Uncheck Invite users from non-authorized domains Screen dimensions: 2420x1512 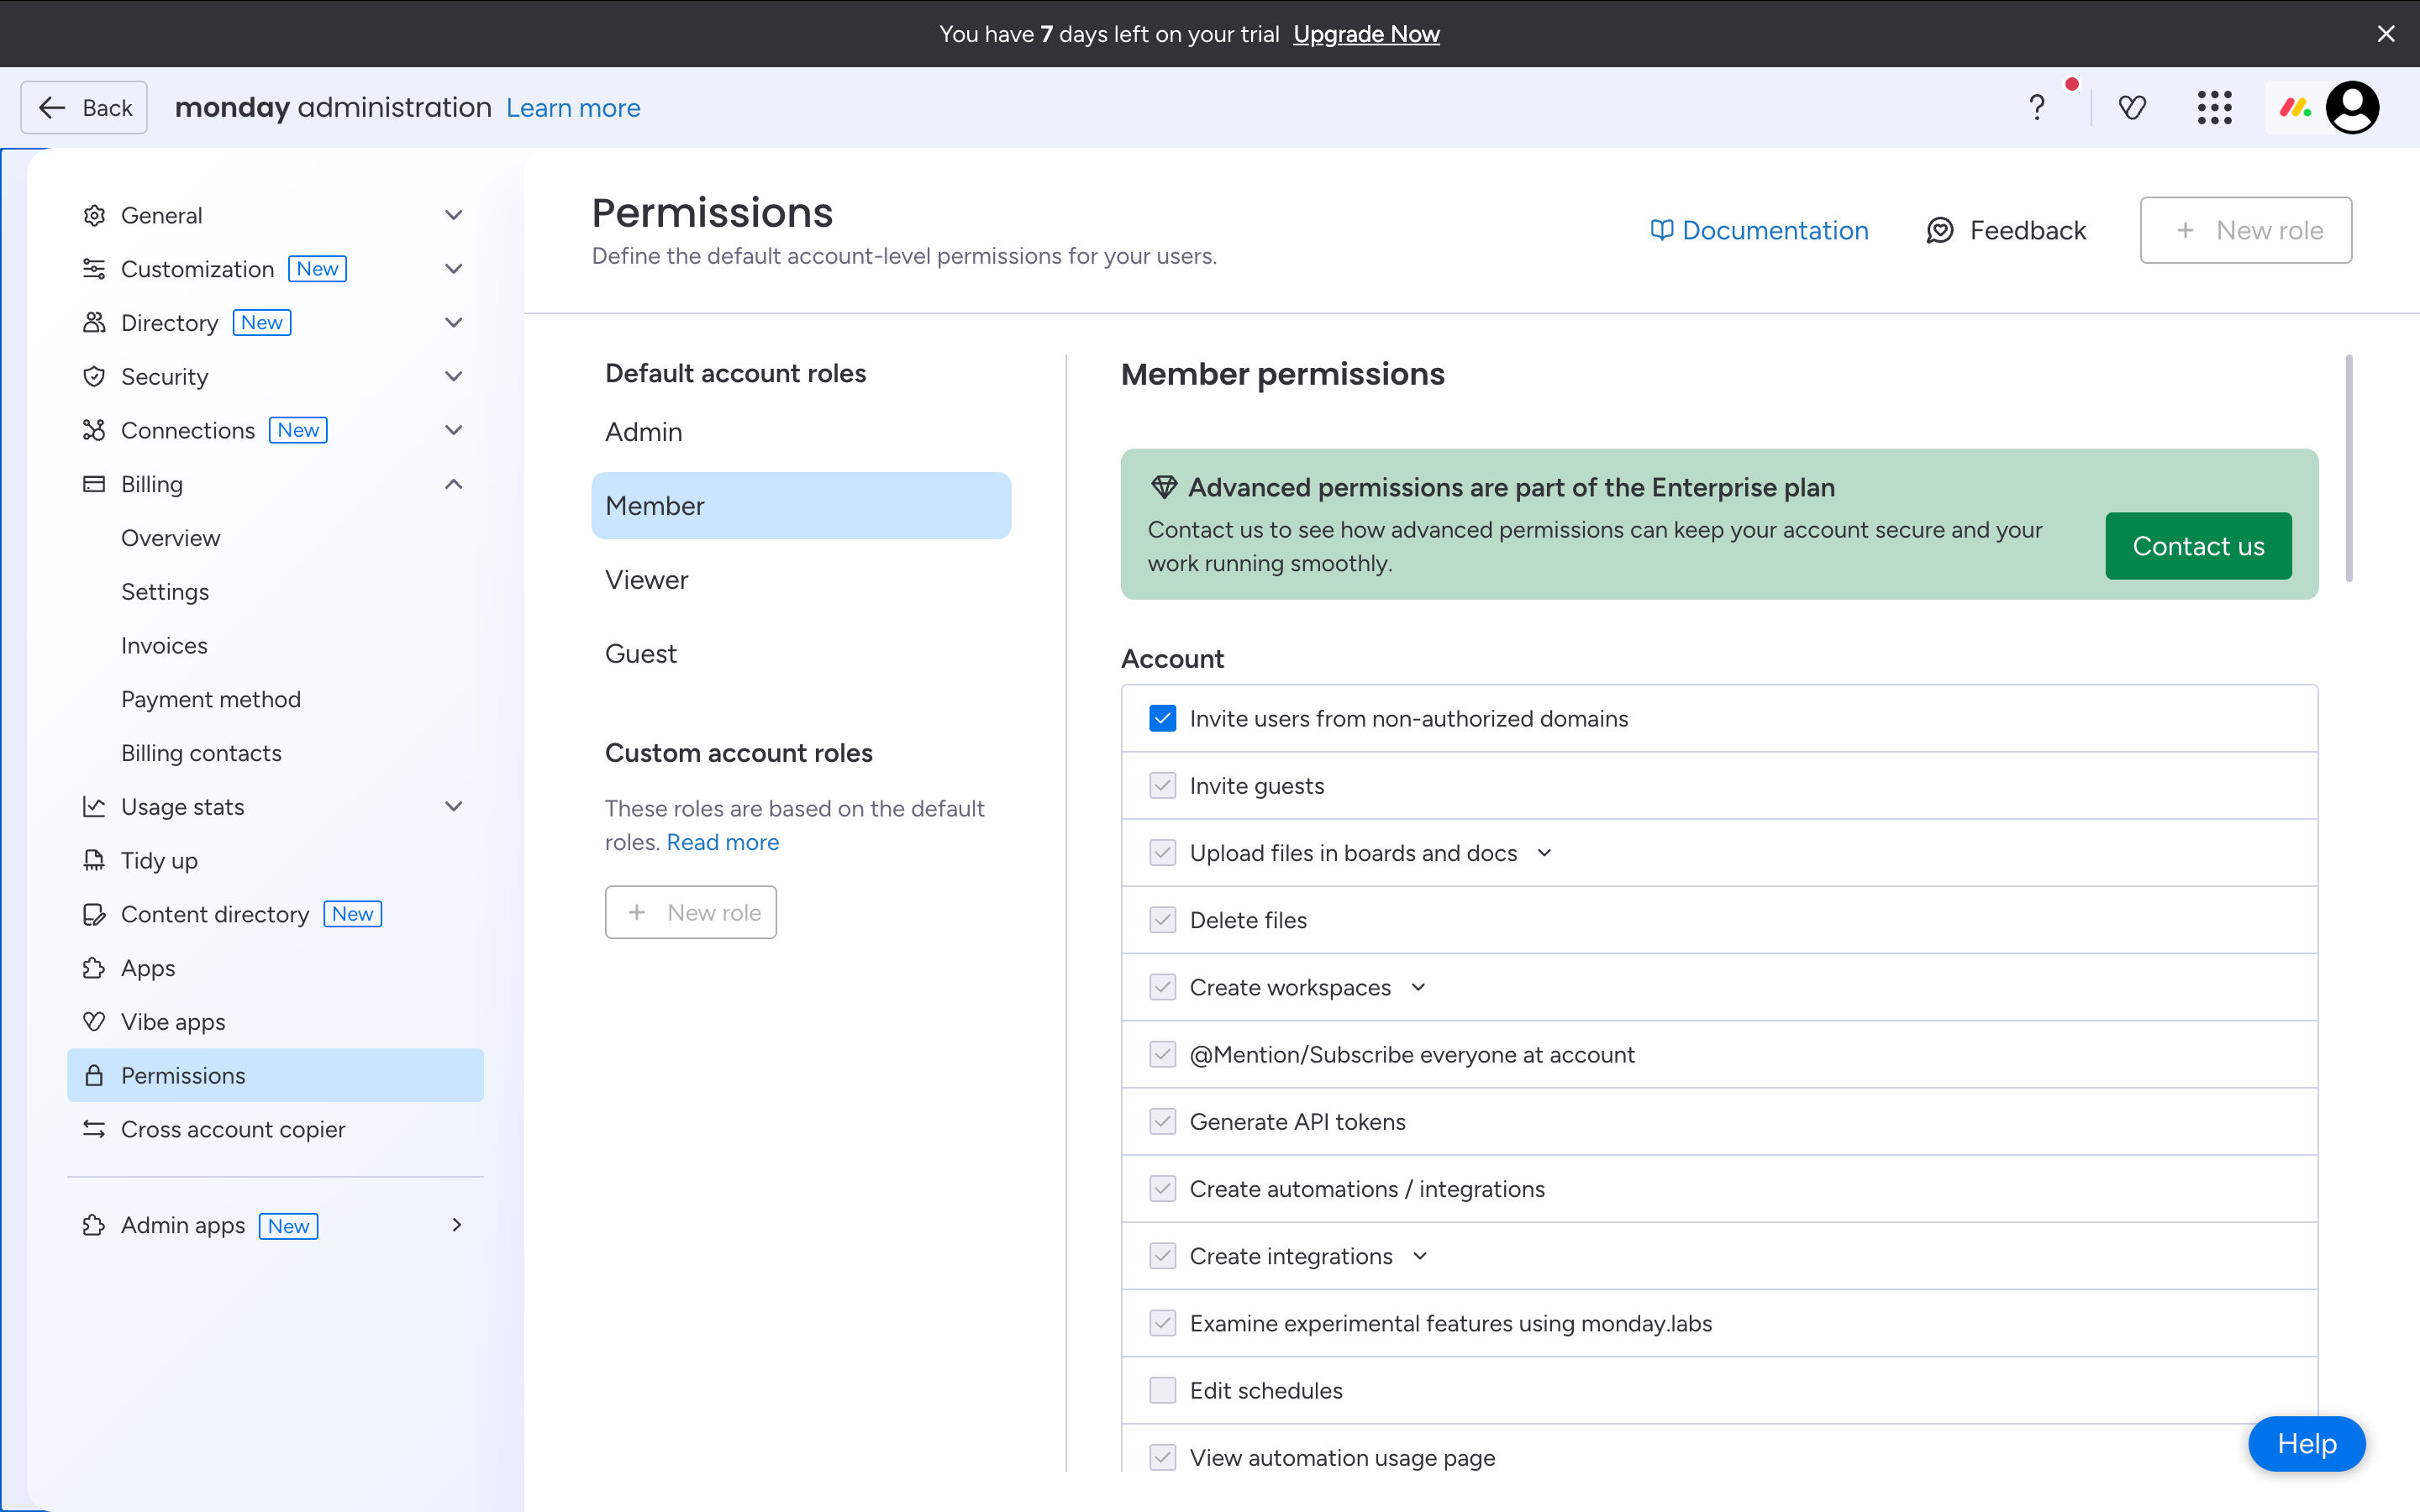(1162, 718)
